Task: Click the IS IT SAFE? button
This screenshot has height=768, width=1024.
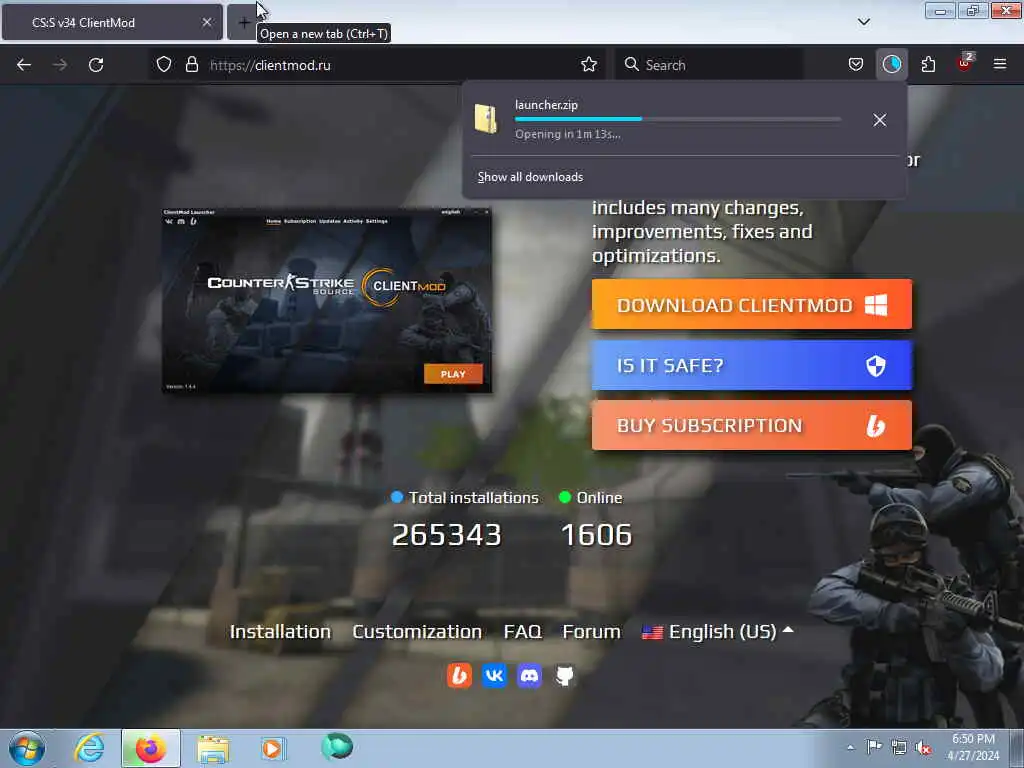Action: click(752, 365)
